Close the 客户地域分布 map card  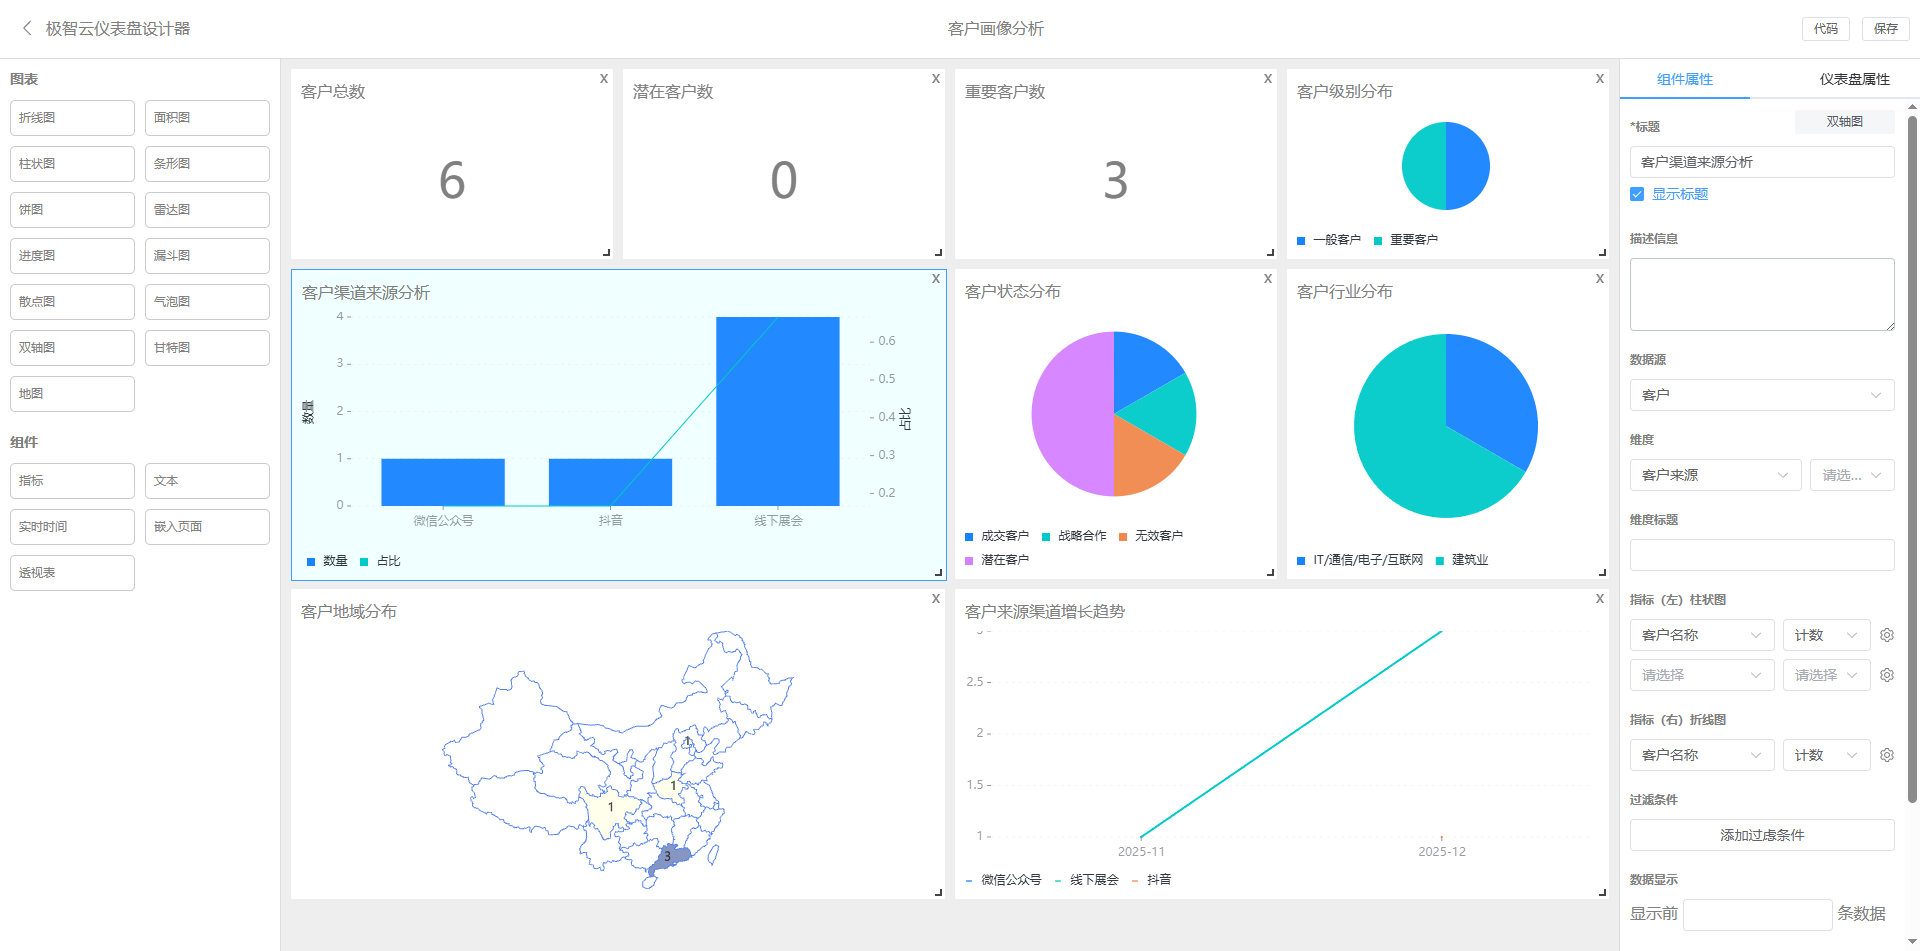pyautogui.click(x=936, y=599)
